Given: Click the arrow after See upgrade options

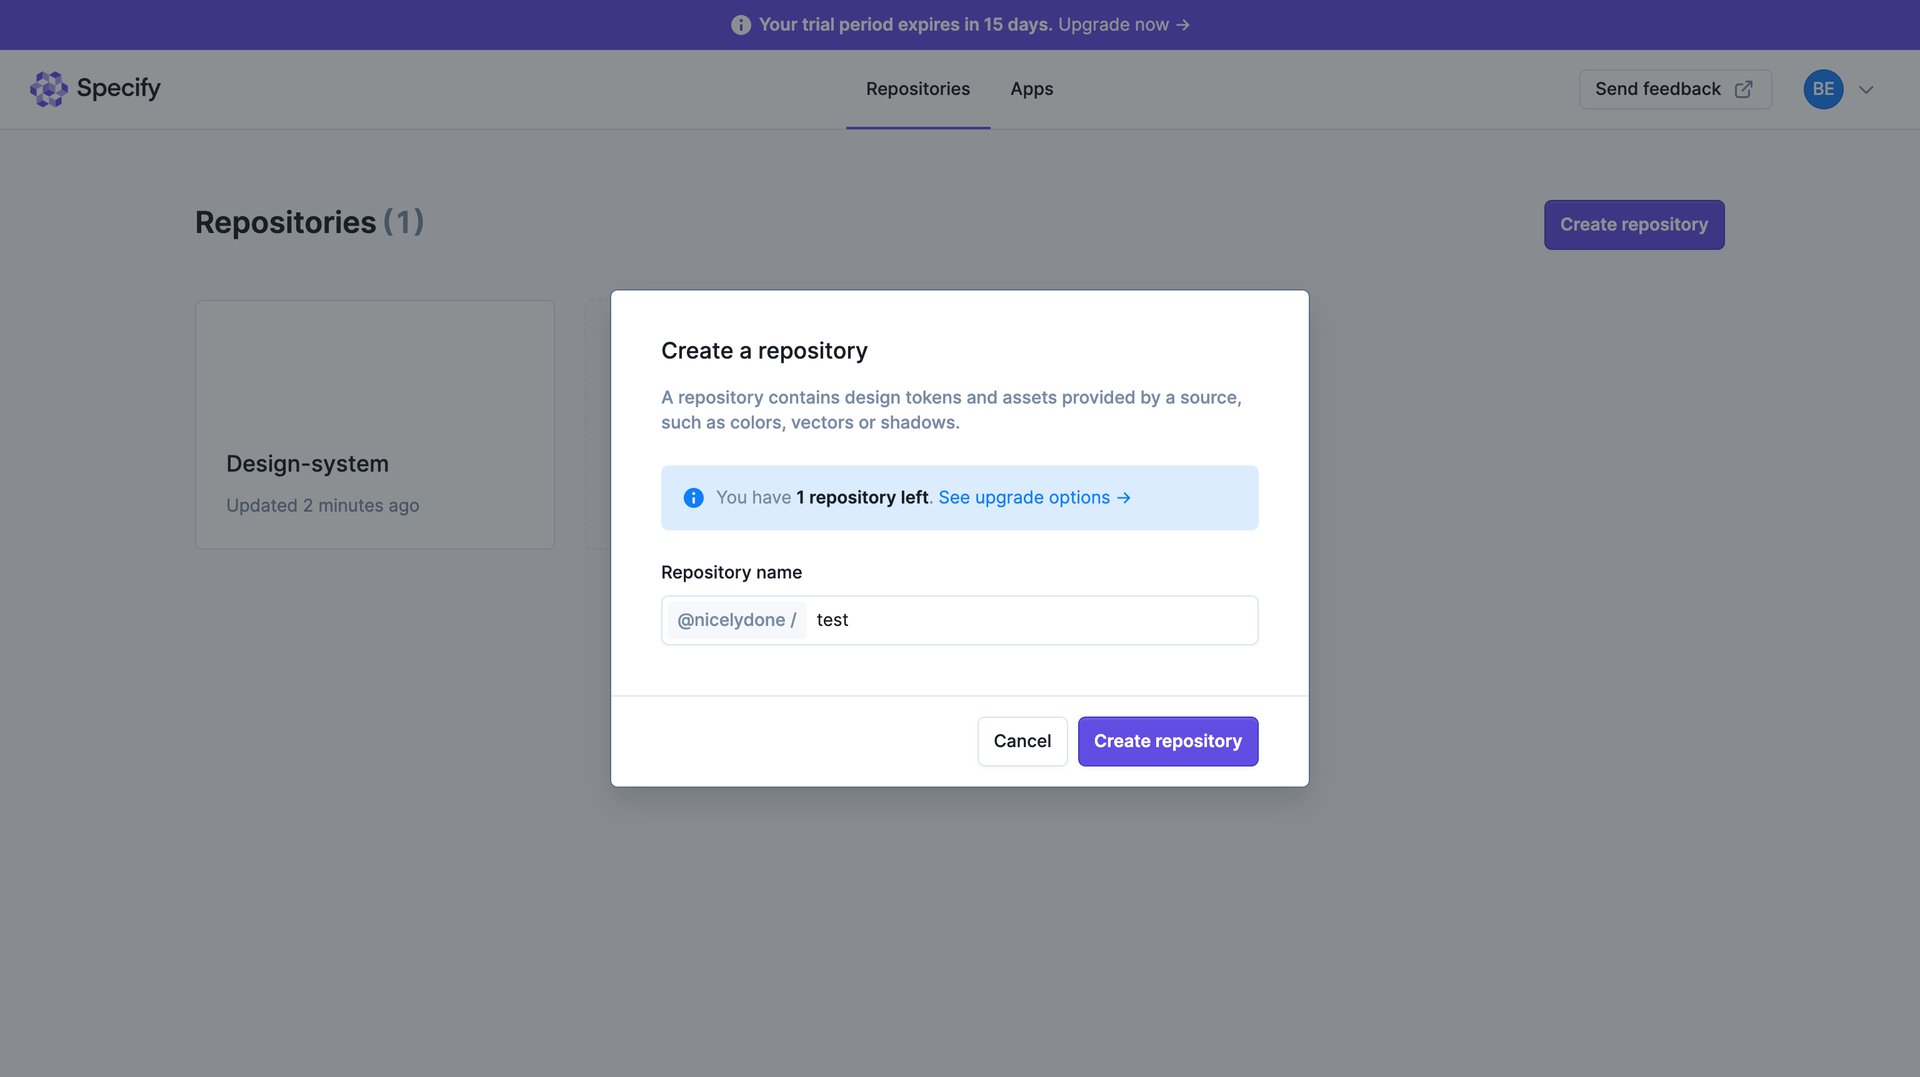Looking at the screenshot, I should [1125, 497].
